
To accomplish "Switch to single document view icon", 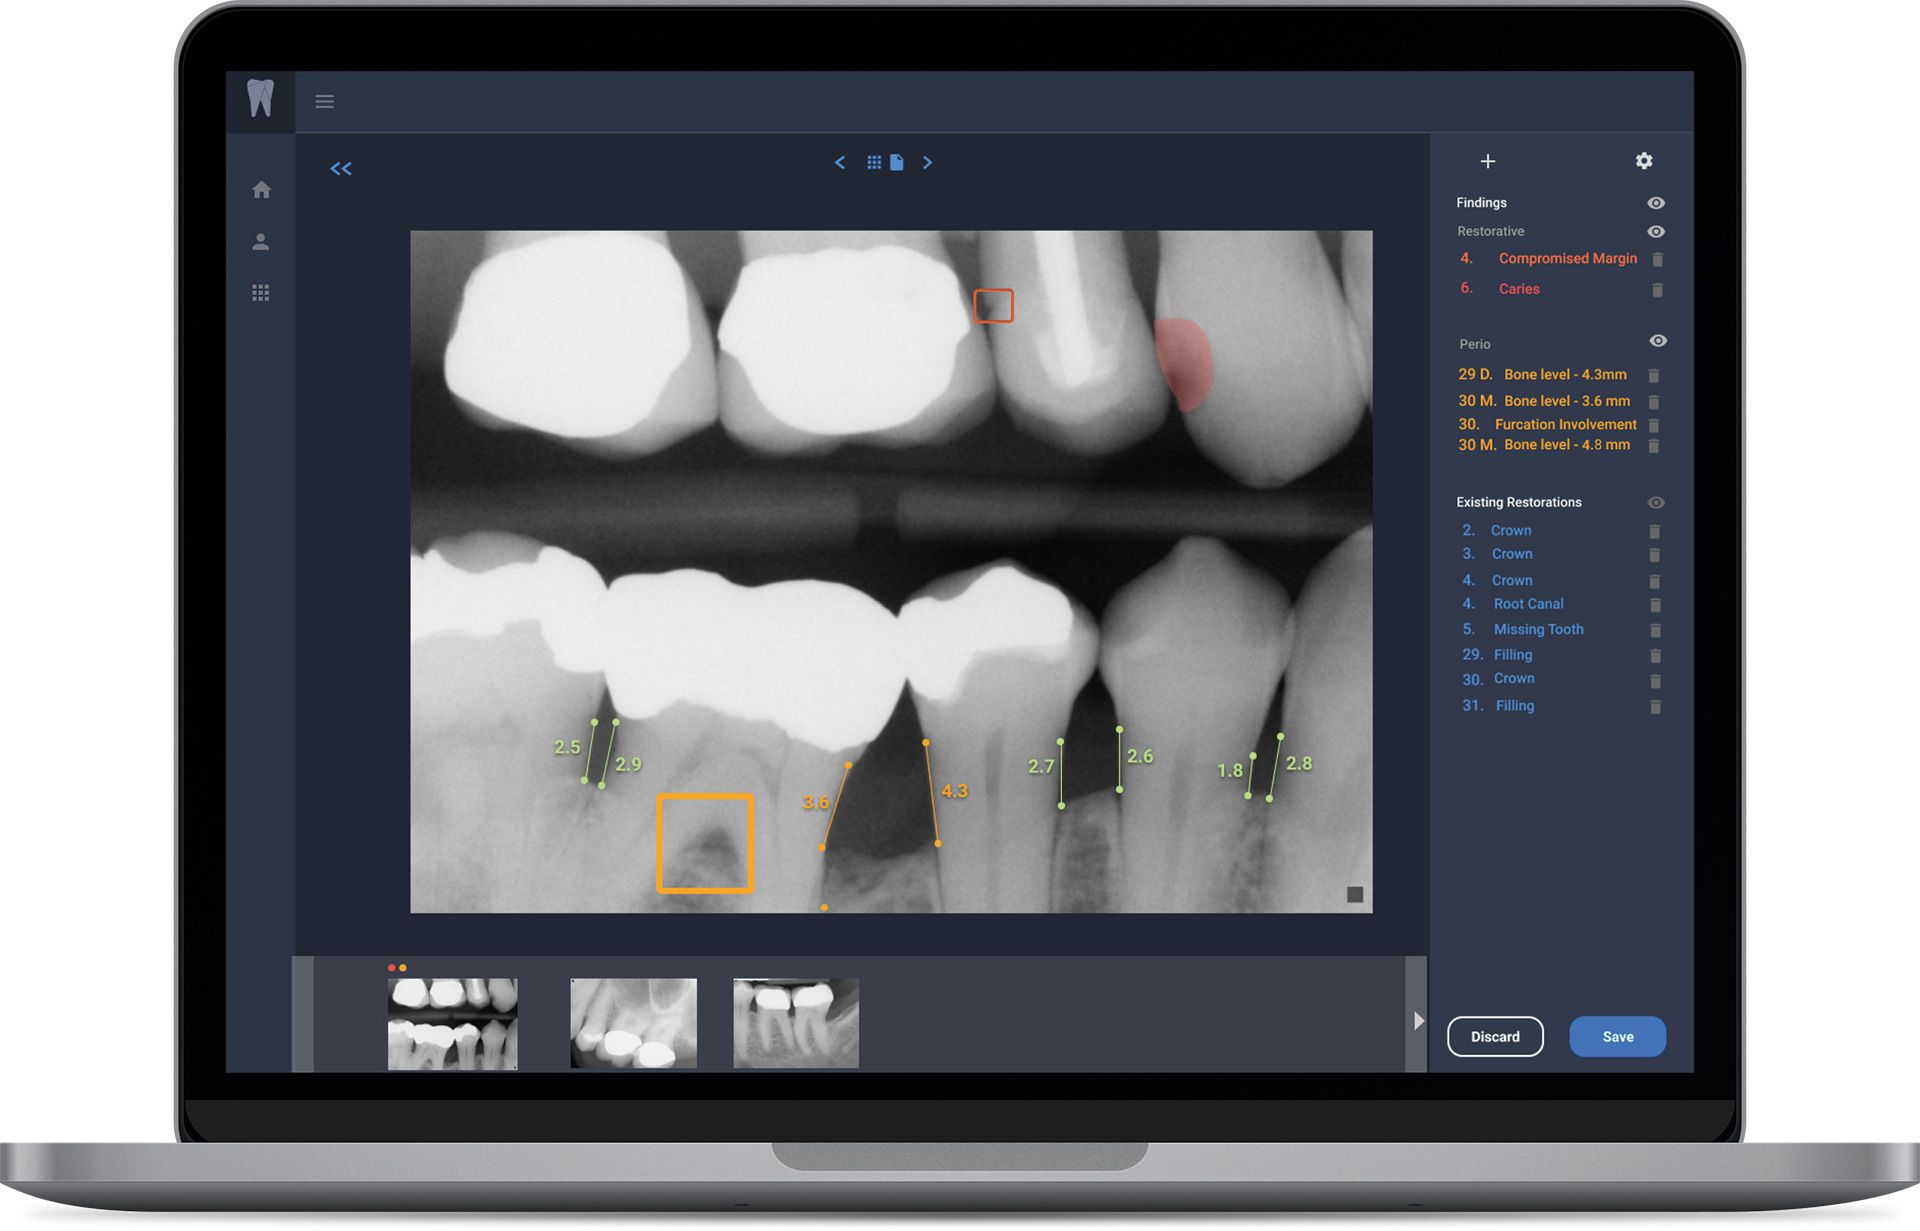I will 897,162.
